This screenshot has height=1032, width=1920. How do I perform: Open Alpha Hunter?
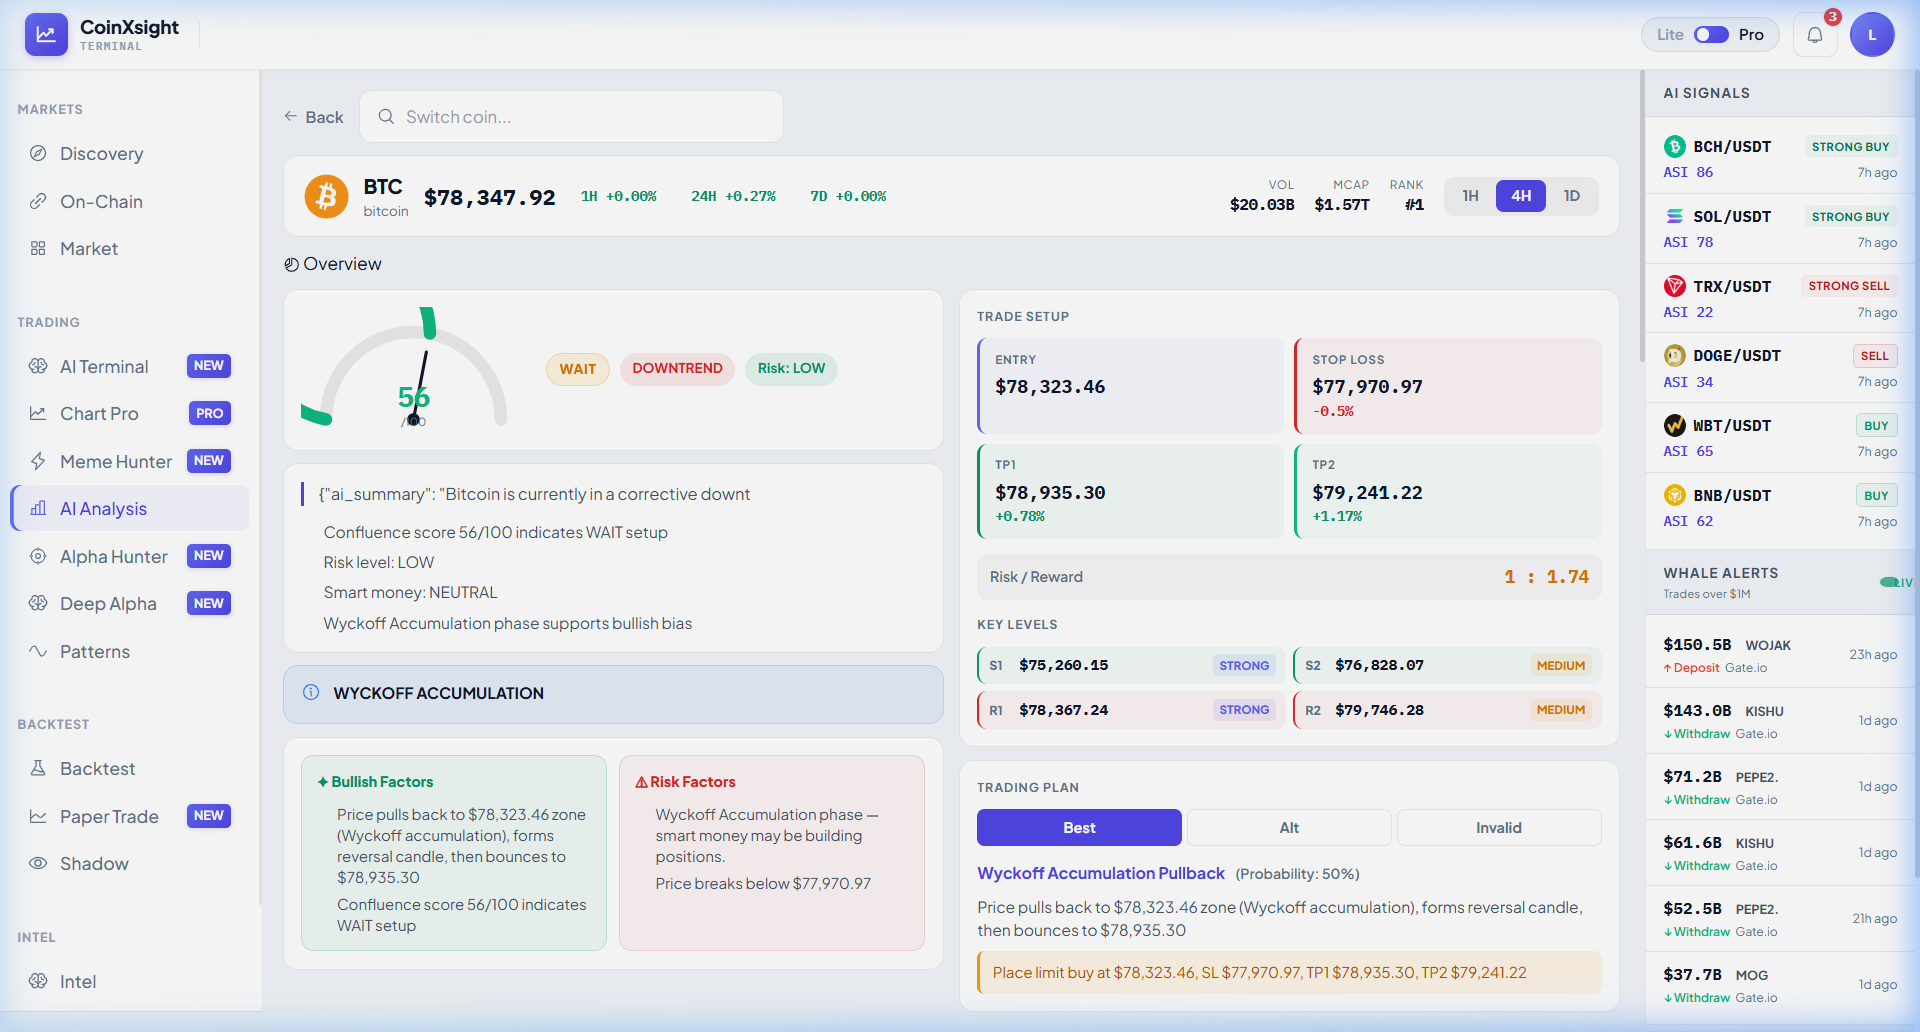[130, 556]
